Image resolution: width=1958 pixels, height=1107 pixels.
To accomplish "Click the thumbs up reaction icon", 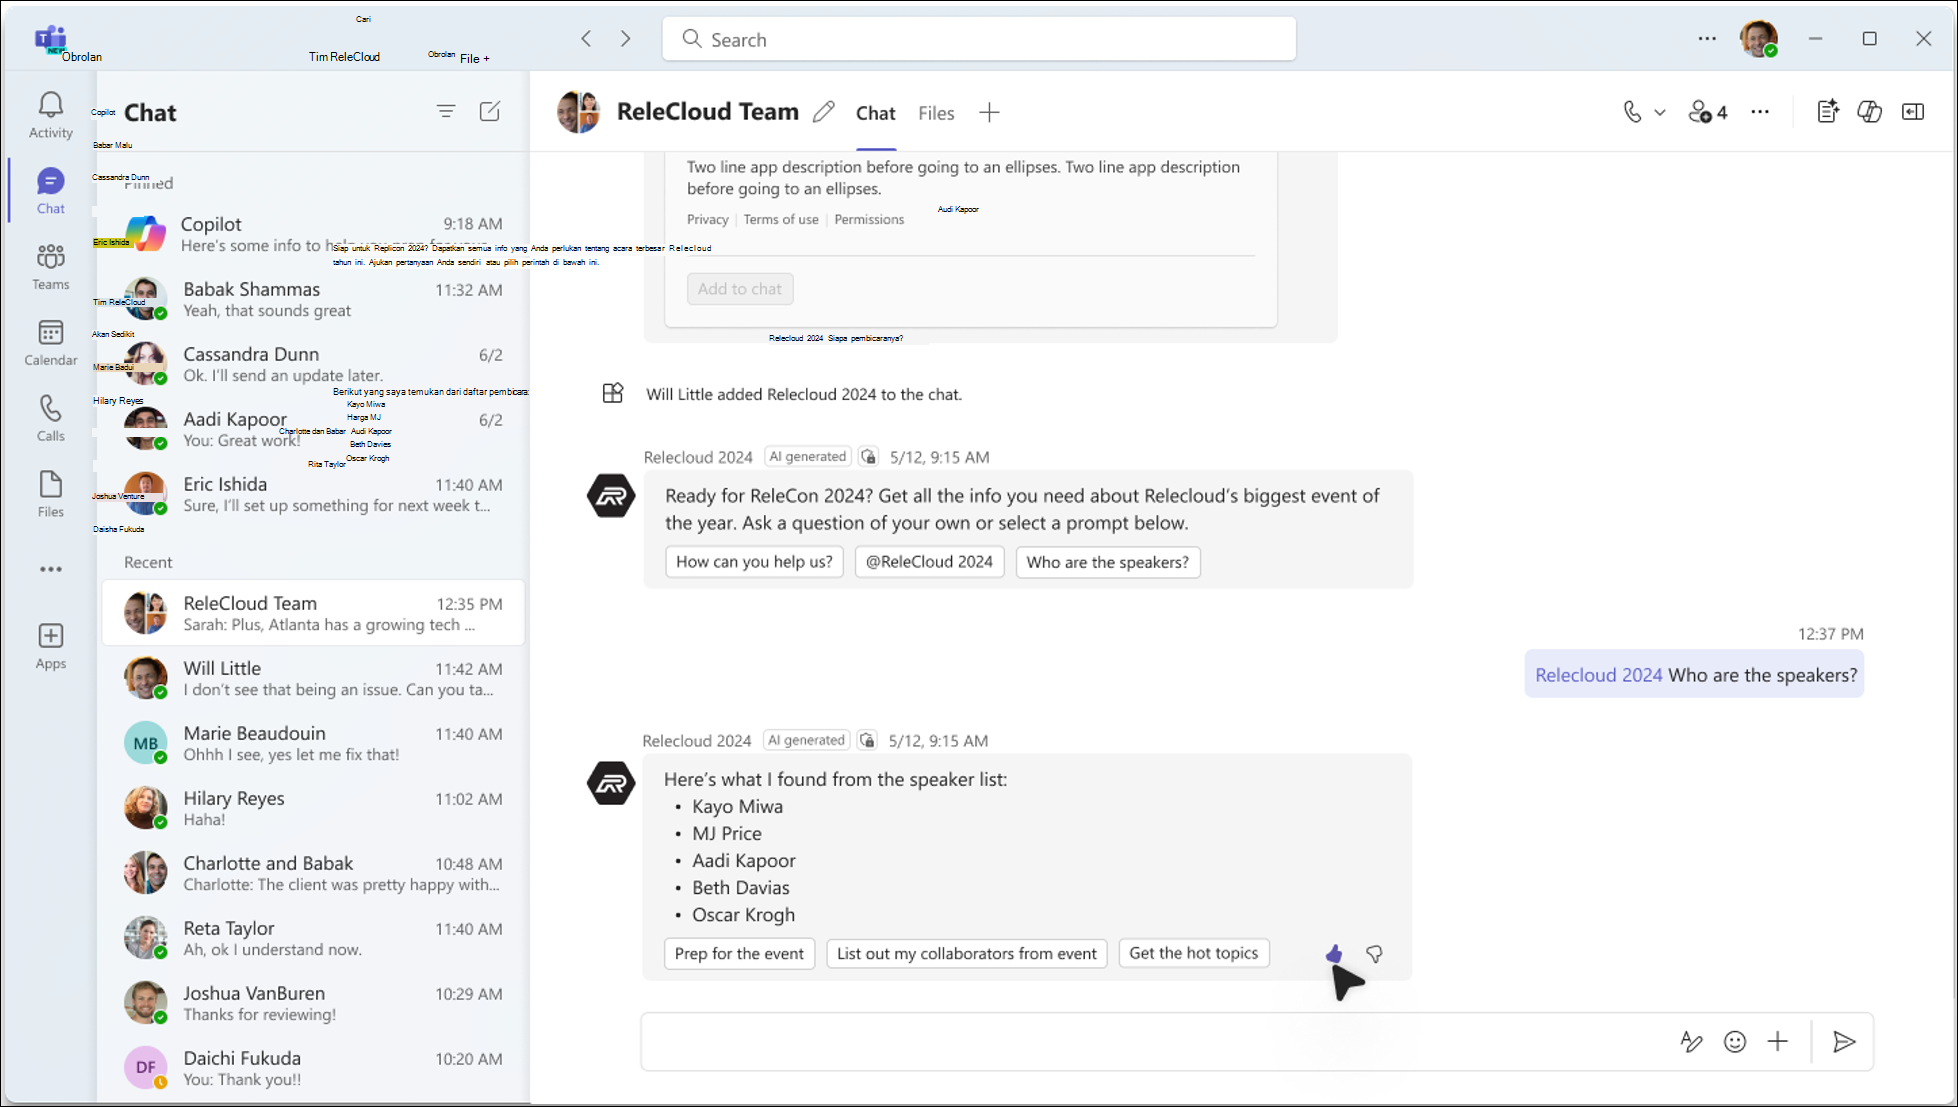I will pyautogui.click(x=1333, y=954).
